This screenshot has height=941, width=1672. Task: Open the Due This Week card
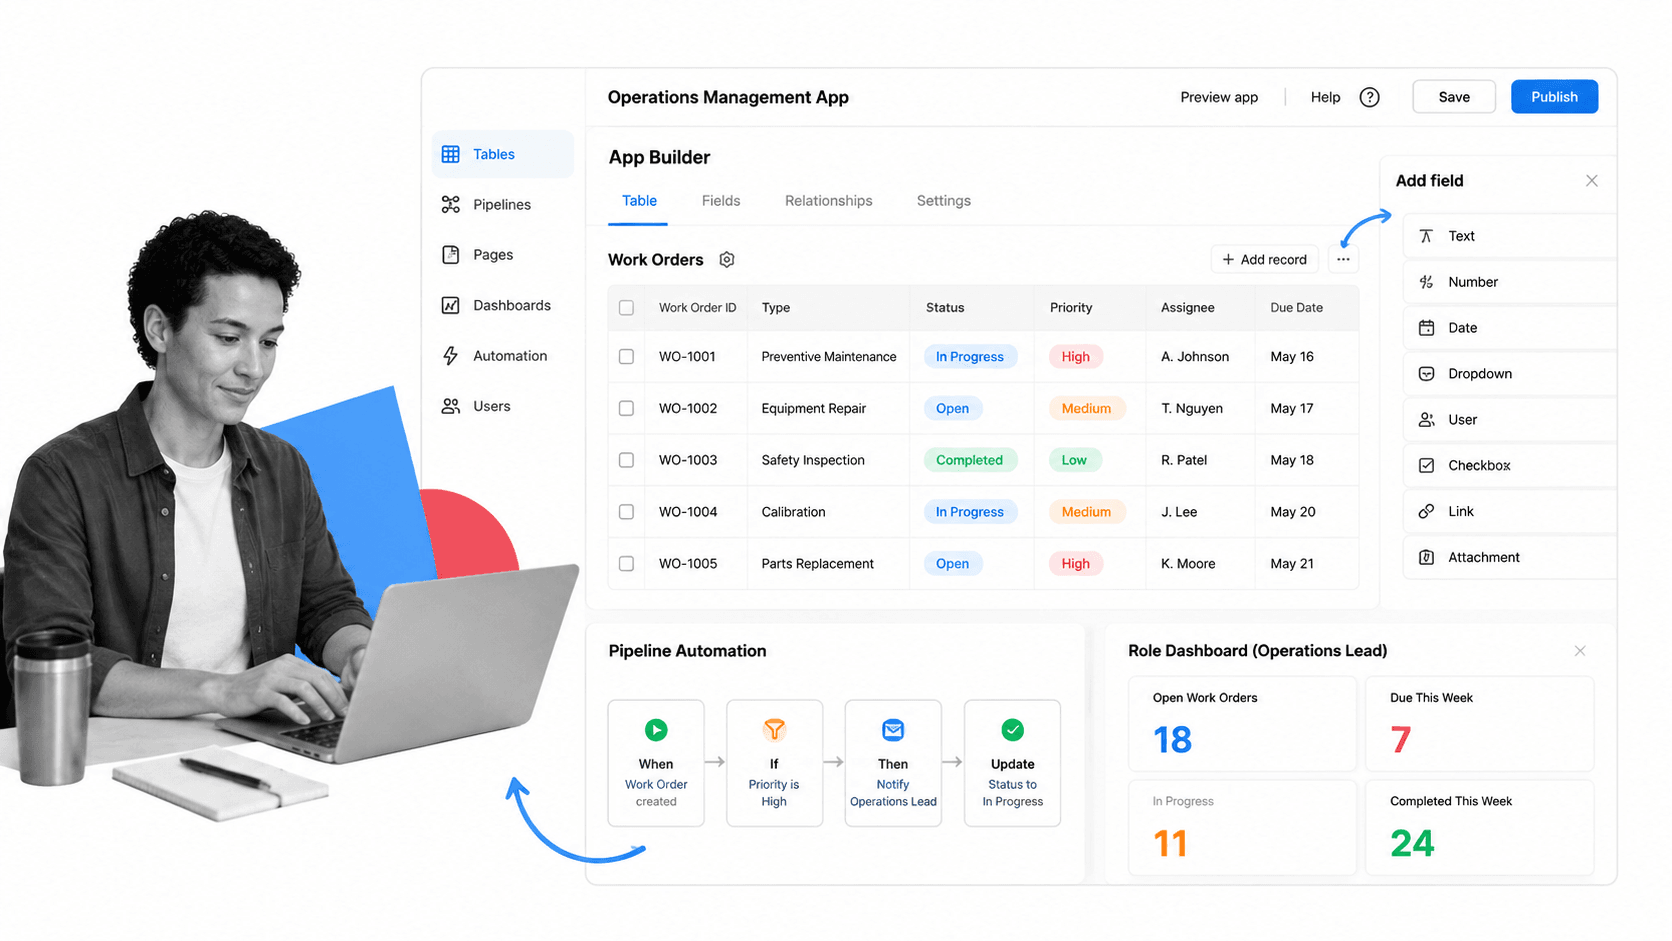coord(1479,724)
